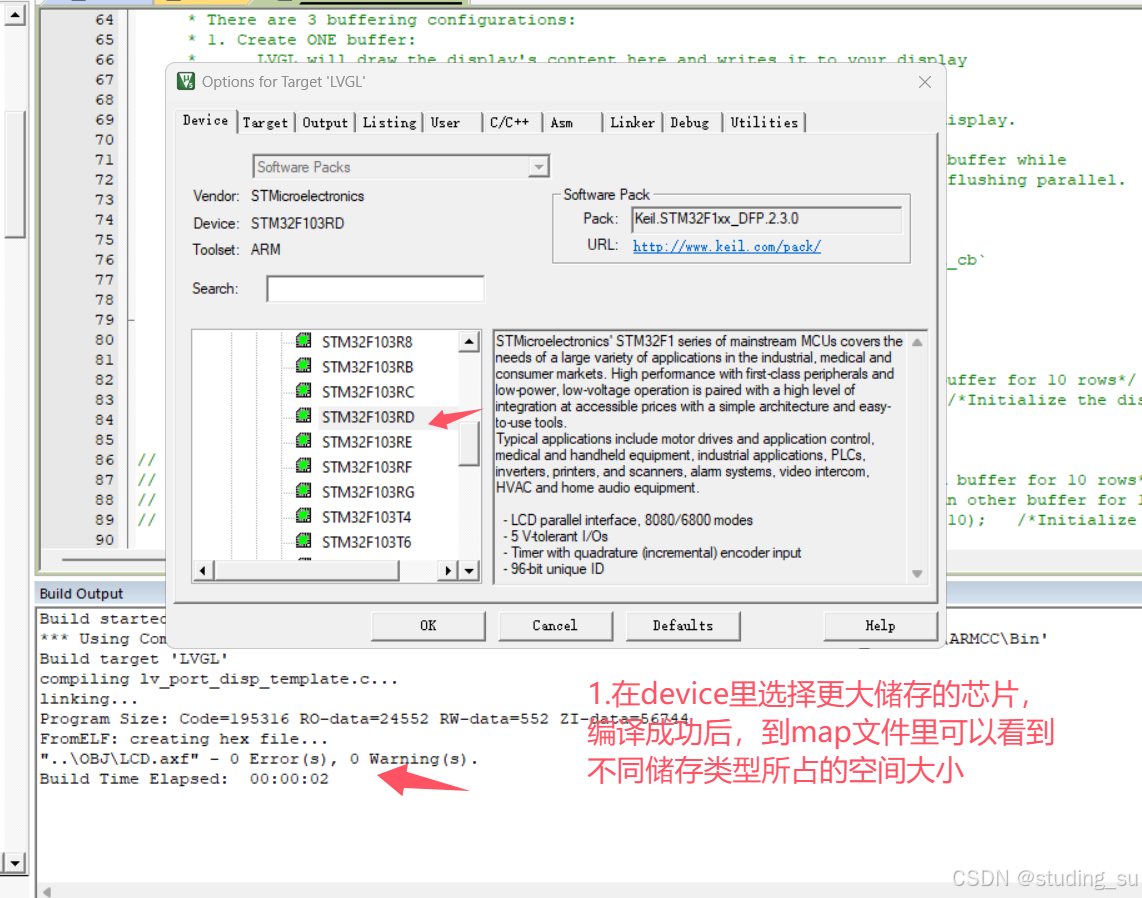Screen dimensions: 1142x898
Task: Switch to the C/C++ tab
Action: coord(509,122)
